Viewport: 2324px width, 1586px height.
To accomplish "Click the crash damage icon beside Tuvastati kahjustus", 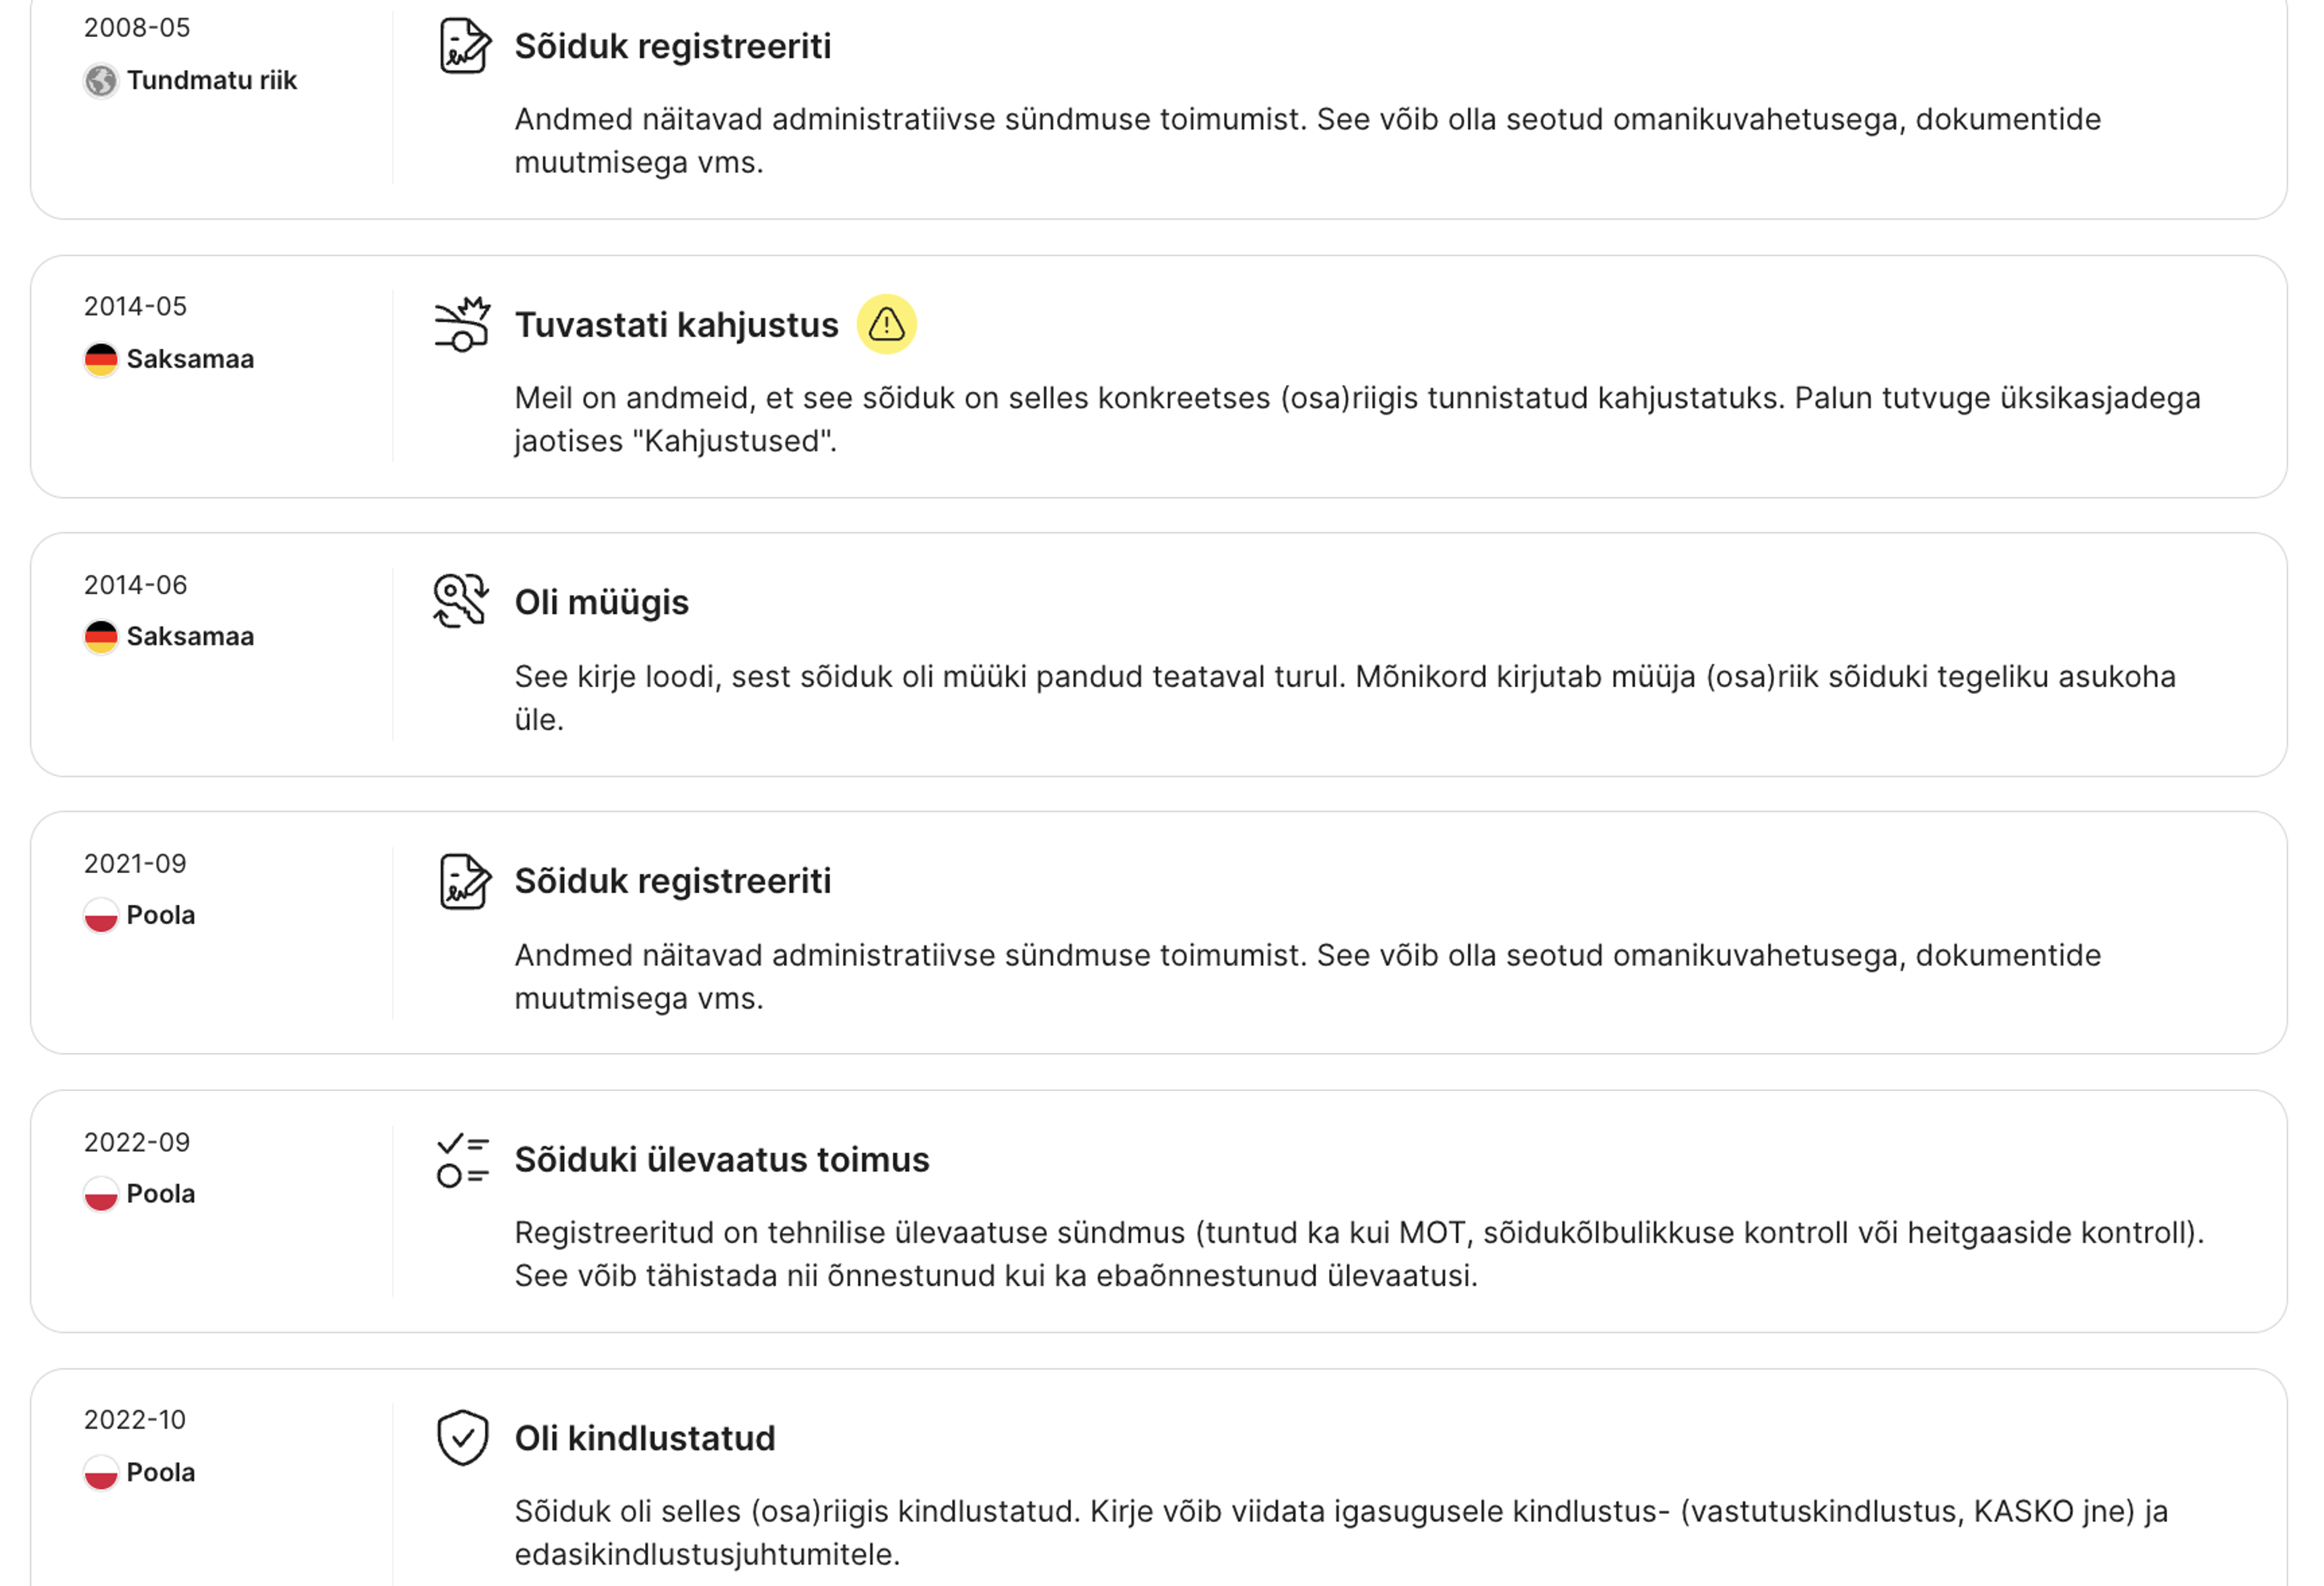I will pyautogui.click(x=462, y=323).
